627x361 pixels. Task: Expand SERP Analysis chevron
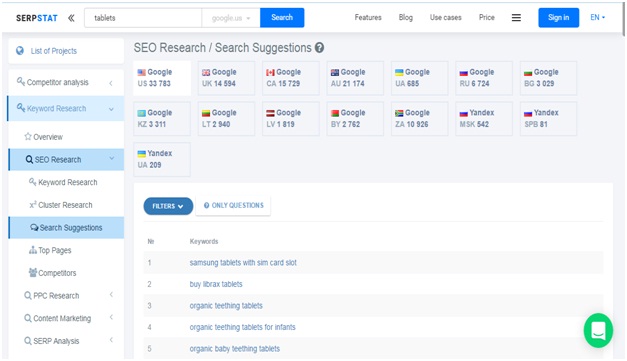[111, 340]
